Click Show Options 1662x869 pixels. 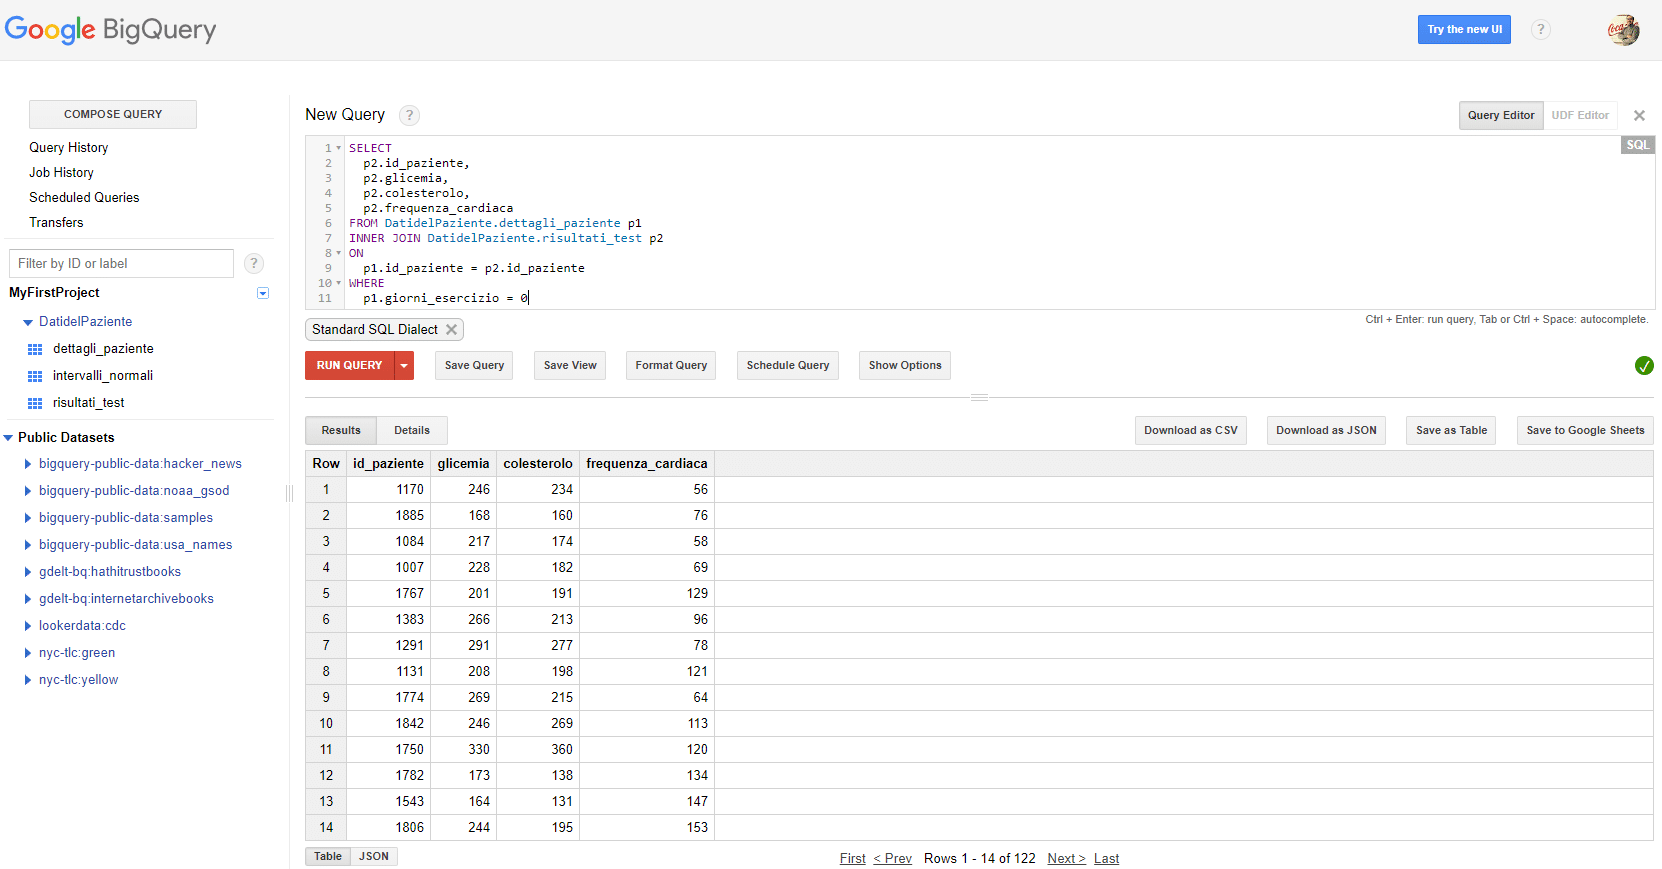click(905, 365)
